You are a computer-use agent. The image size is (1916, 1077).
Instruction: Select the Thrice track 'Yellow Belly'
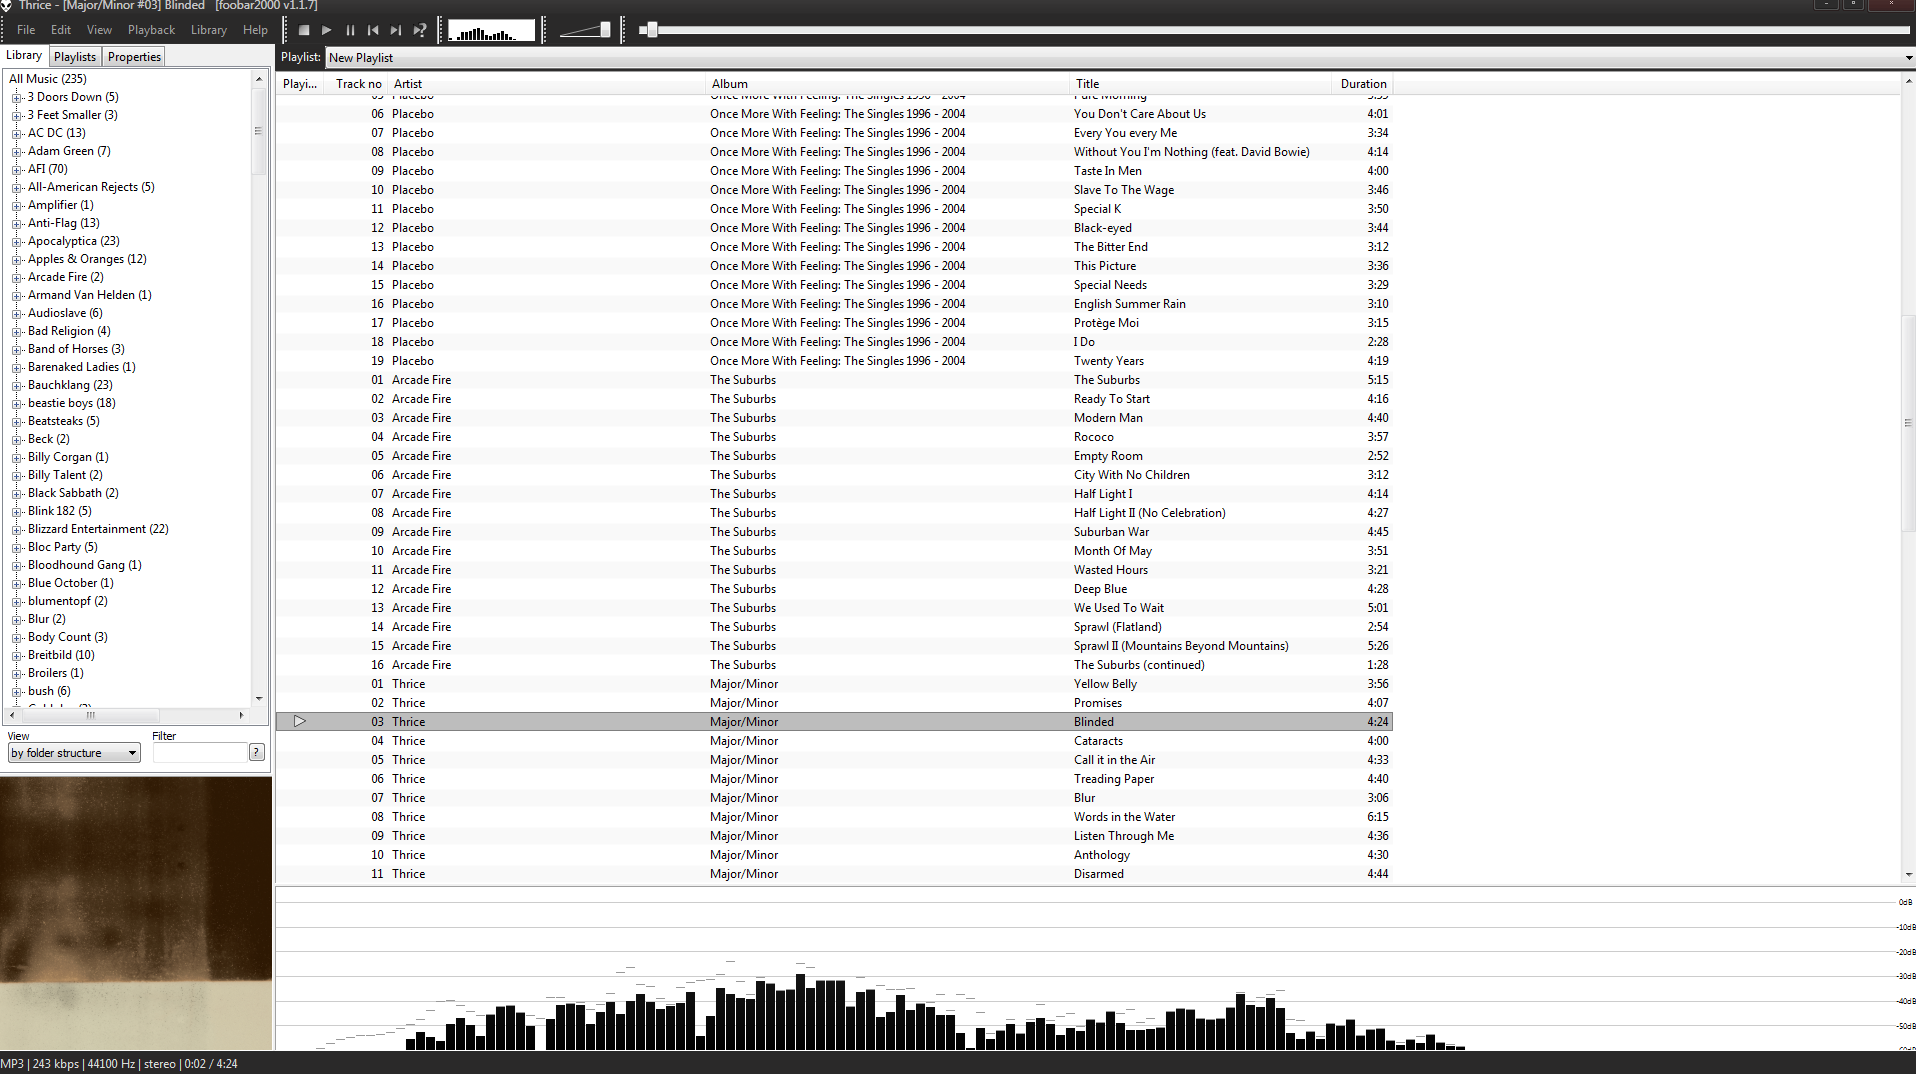pyautogui.click(x=833, y=684)
